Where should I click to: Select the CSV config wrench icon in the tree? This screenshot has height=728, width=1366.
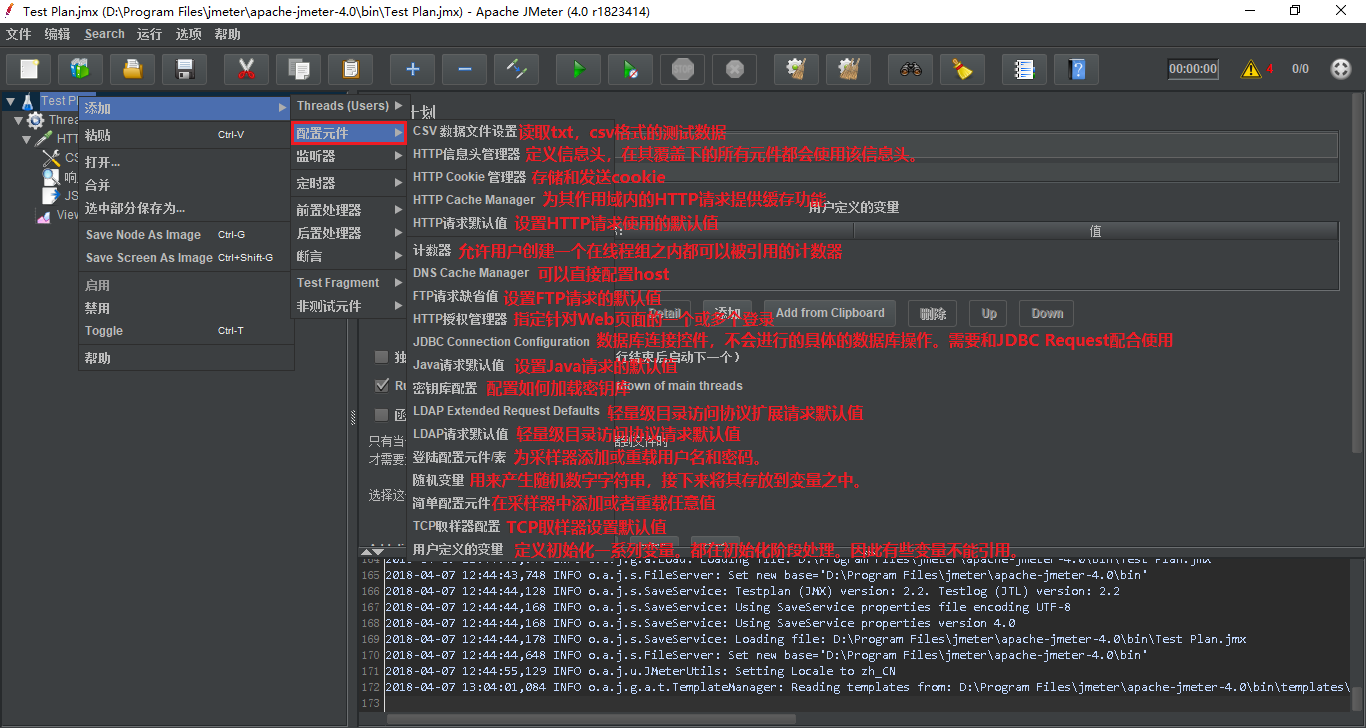tap(52, 158)
